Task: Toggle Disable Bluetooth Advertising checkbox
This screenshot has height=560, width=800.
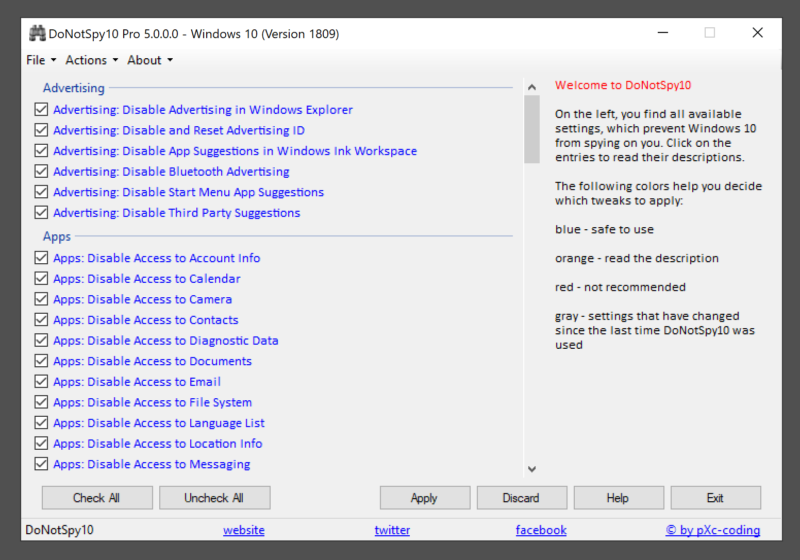Action: point(41,172)
